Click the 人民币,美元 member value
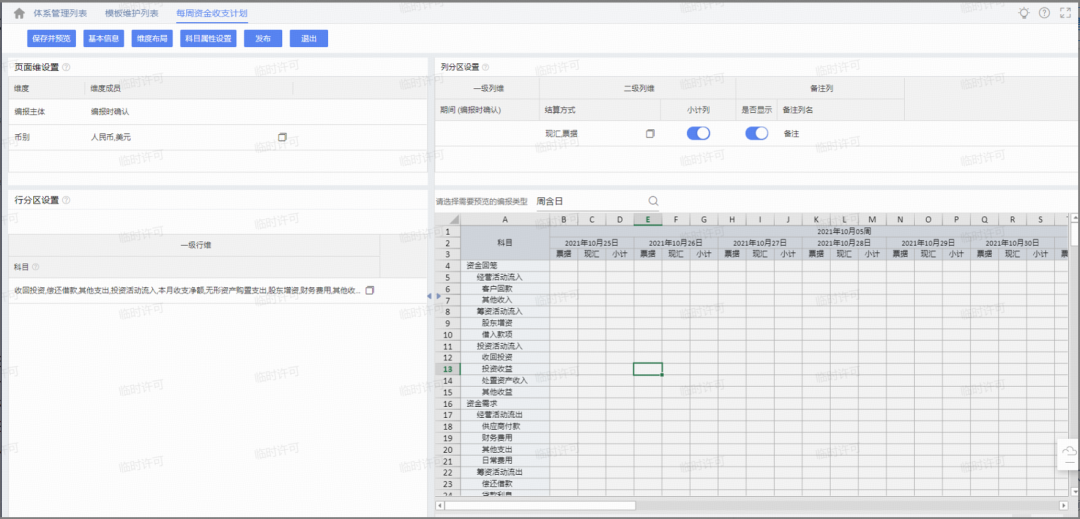The width and height of the screenshot is (1080, 519). [111, 137]
